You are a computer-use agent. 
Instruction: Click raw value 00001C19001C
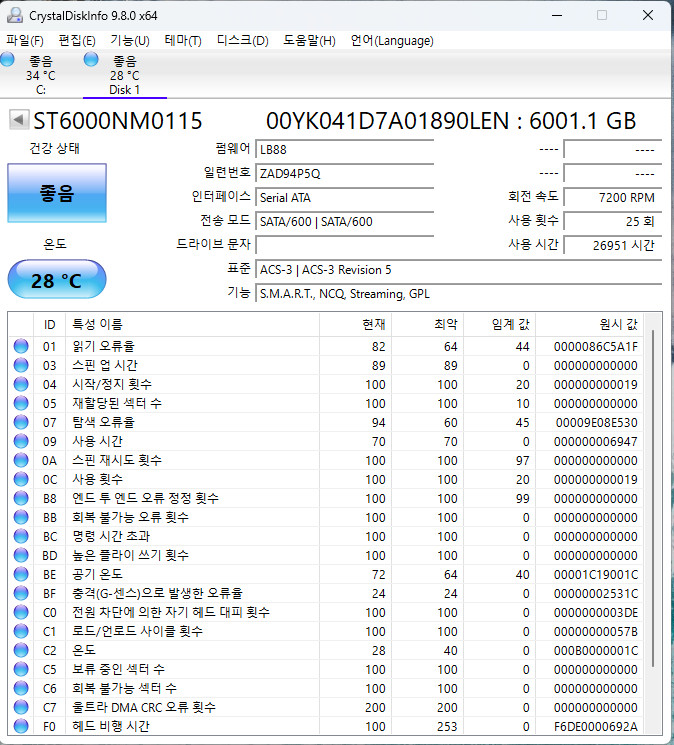[596, 574]
